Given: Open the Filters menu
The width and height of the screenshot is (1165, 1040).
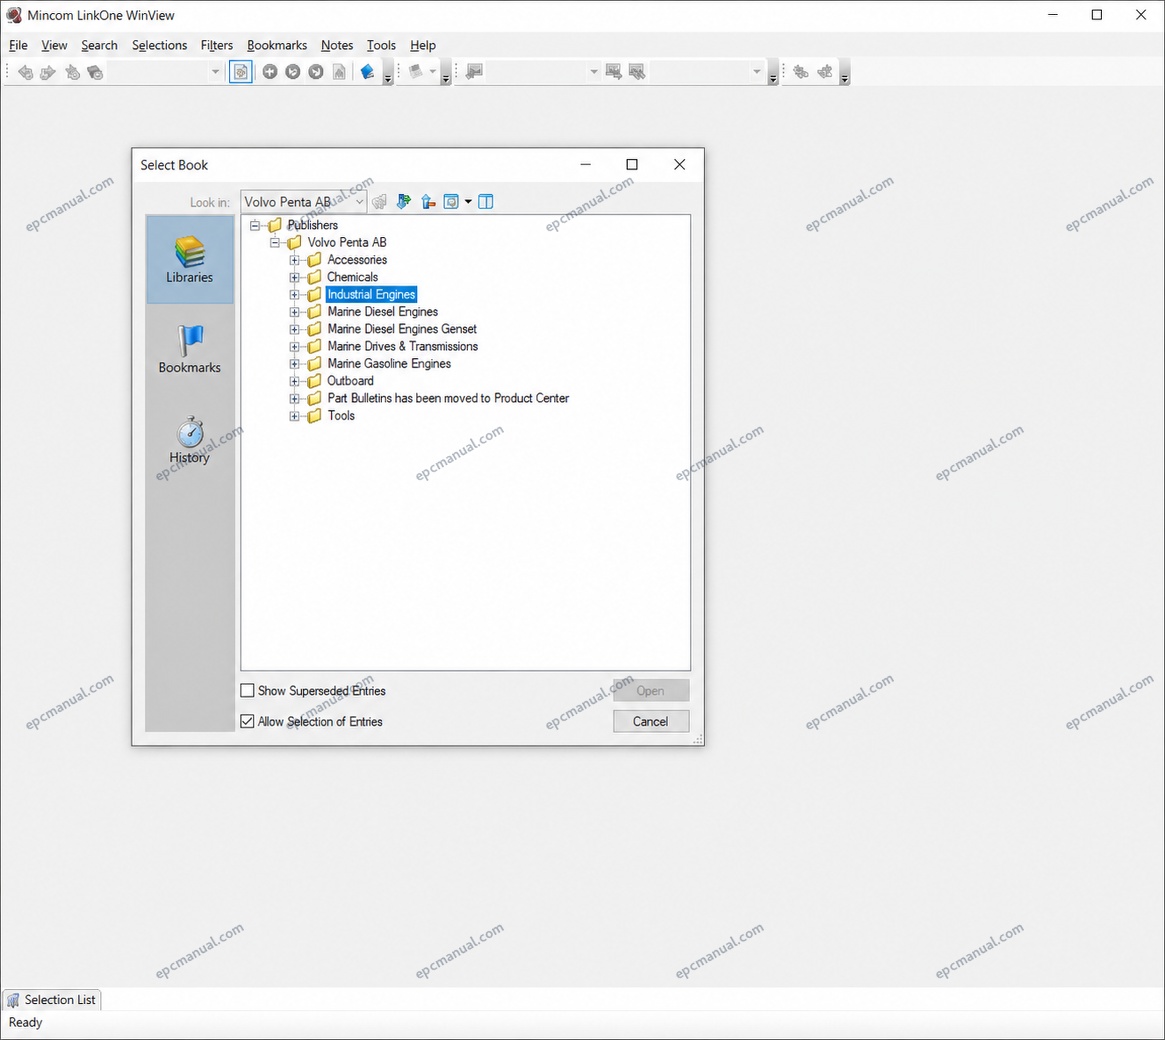Looking at the screenshot, I should pyautogui.click(x=216, y=45).
